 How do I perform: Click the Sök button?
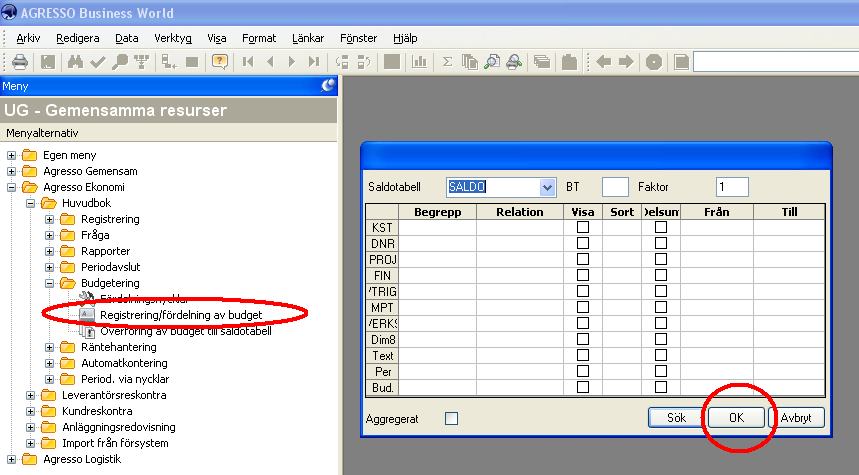tap(676, 418)
